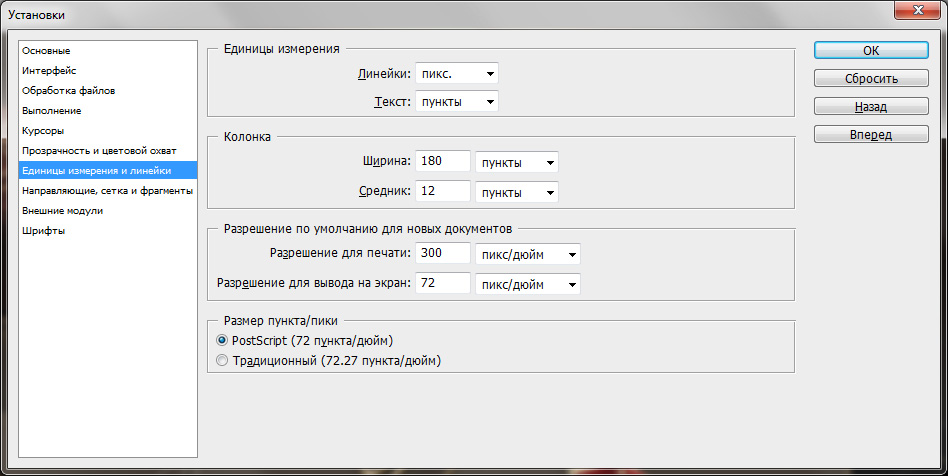
Task: Click the Вперед button
Action: (x=872, y=134)
